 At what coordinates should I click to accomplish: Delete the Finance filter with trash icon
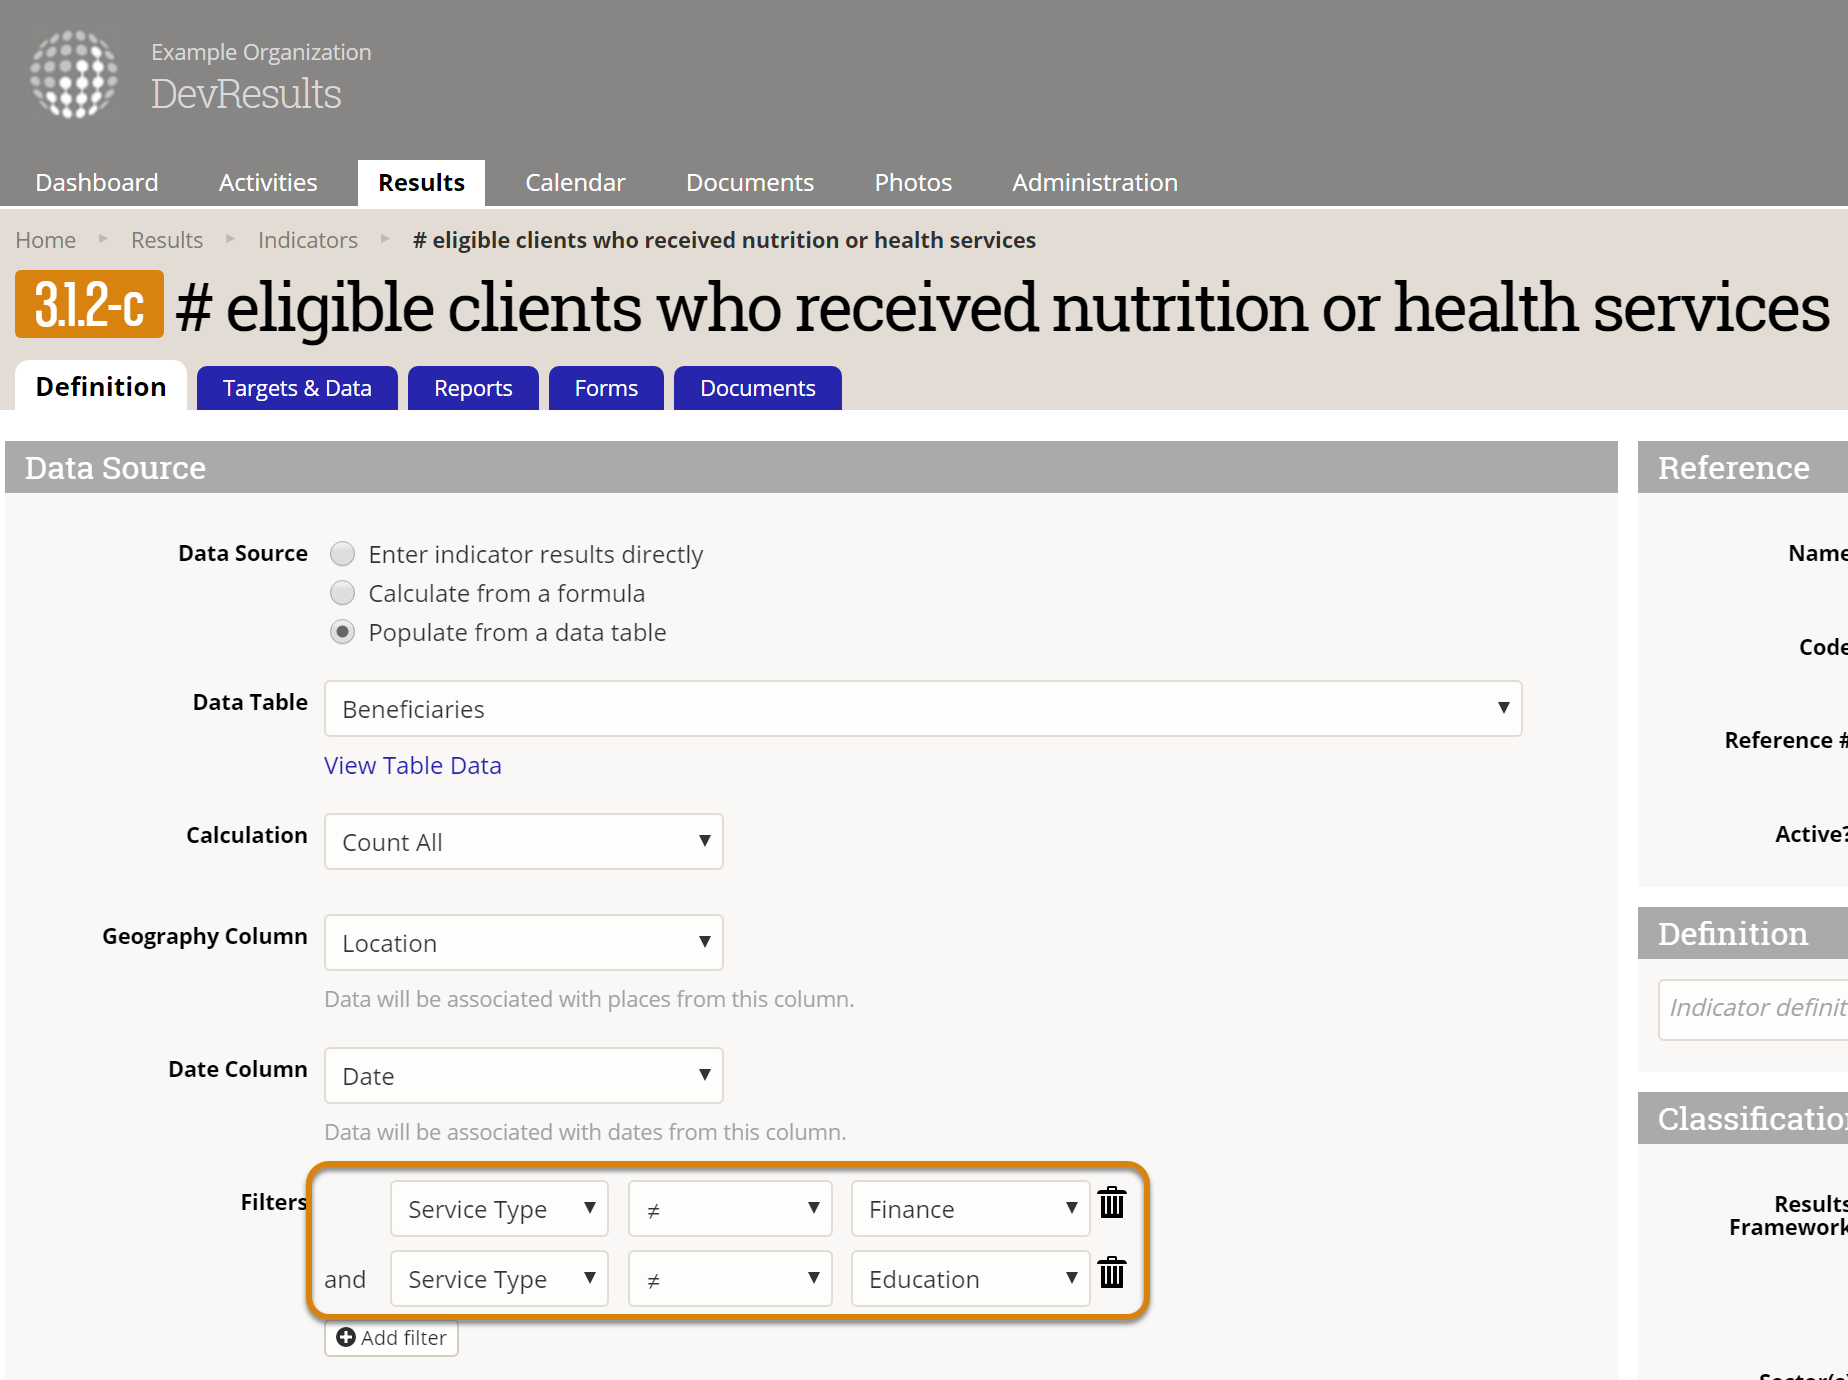click(x=1112, y=1203)
